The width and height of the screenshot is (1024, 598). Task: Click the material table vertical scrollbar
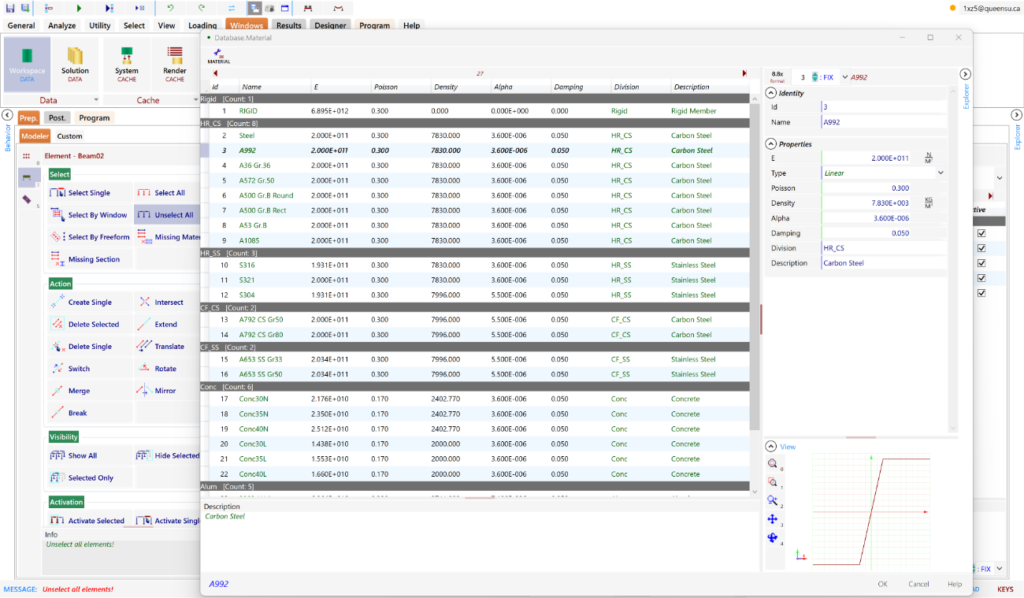[x=754, y=268]
